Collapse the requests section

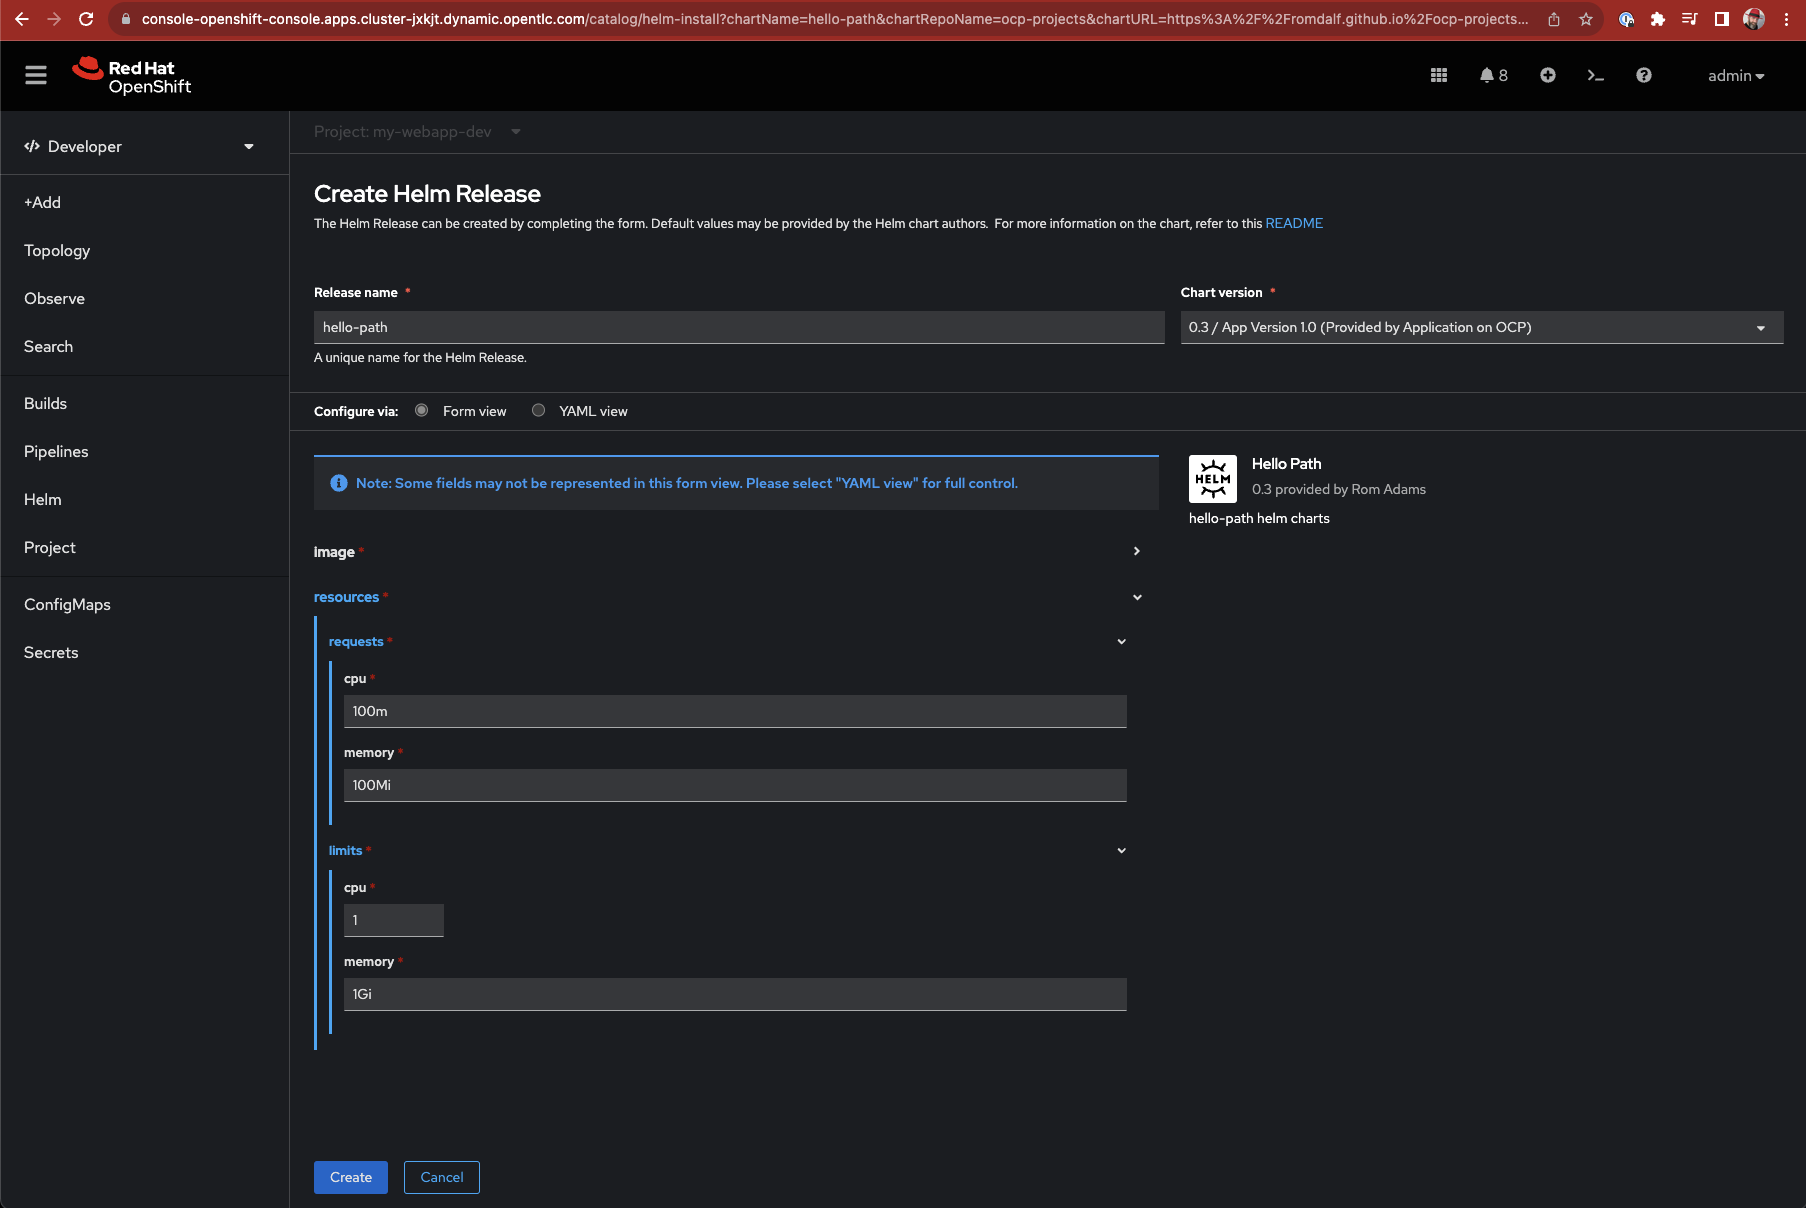(1121, 642)
